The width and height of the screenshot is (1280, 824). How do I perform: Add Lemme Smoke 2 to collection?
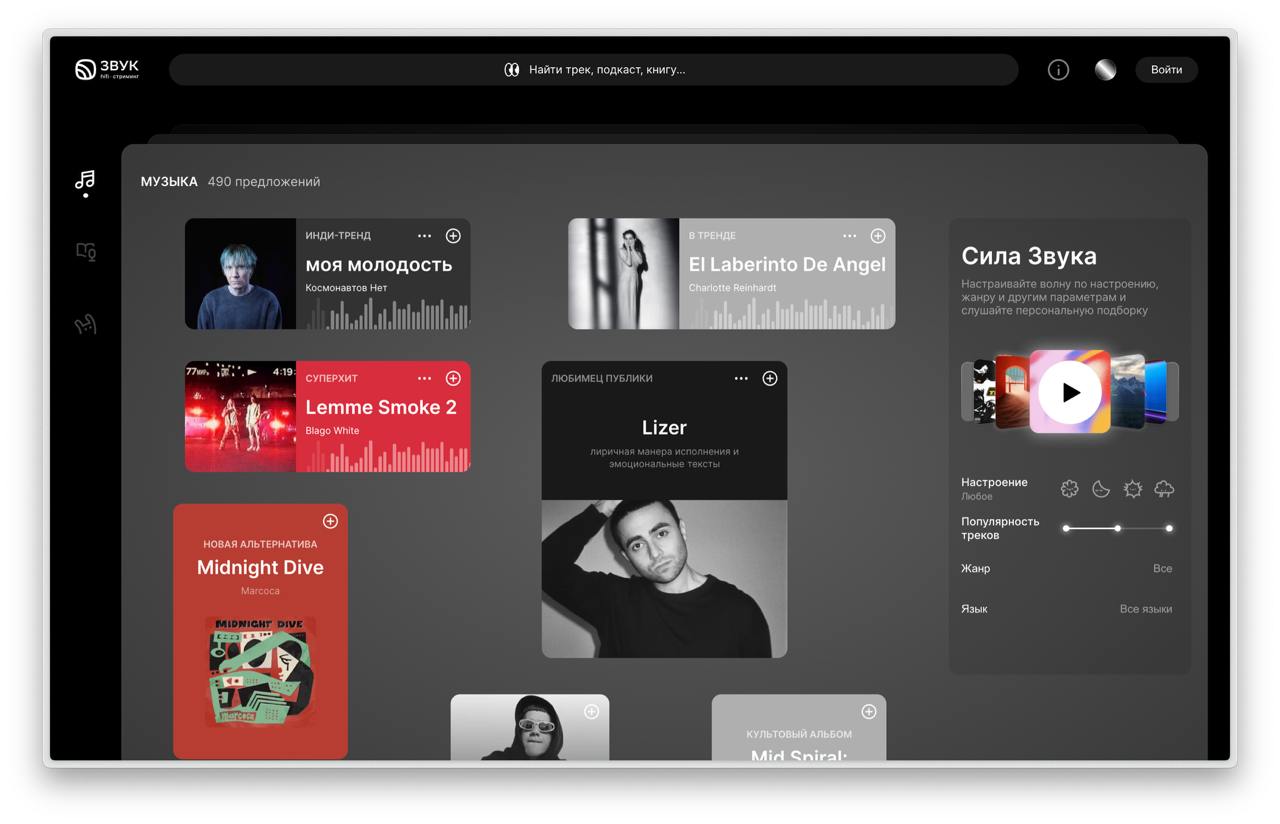pyautogui.click(x=453, y=379)
